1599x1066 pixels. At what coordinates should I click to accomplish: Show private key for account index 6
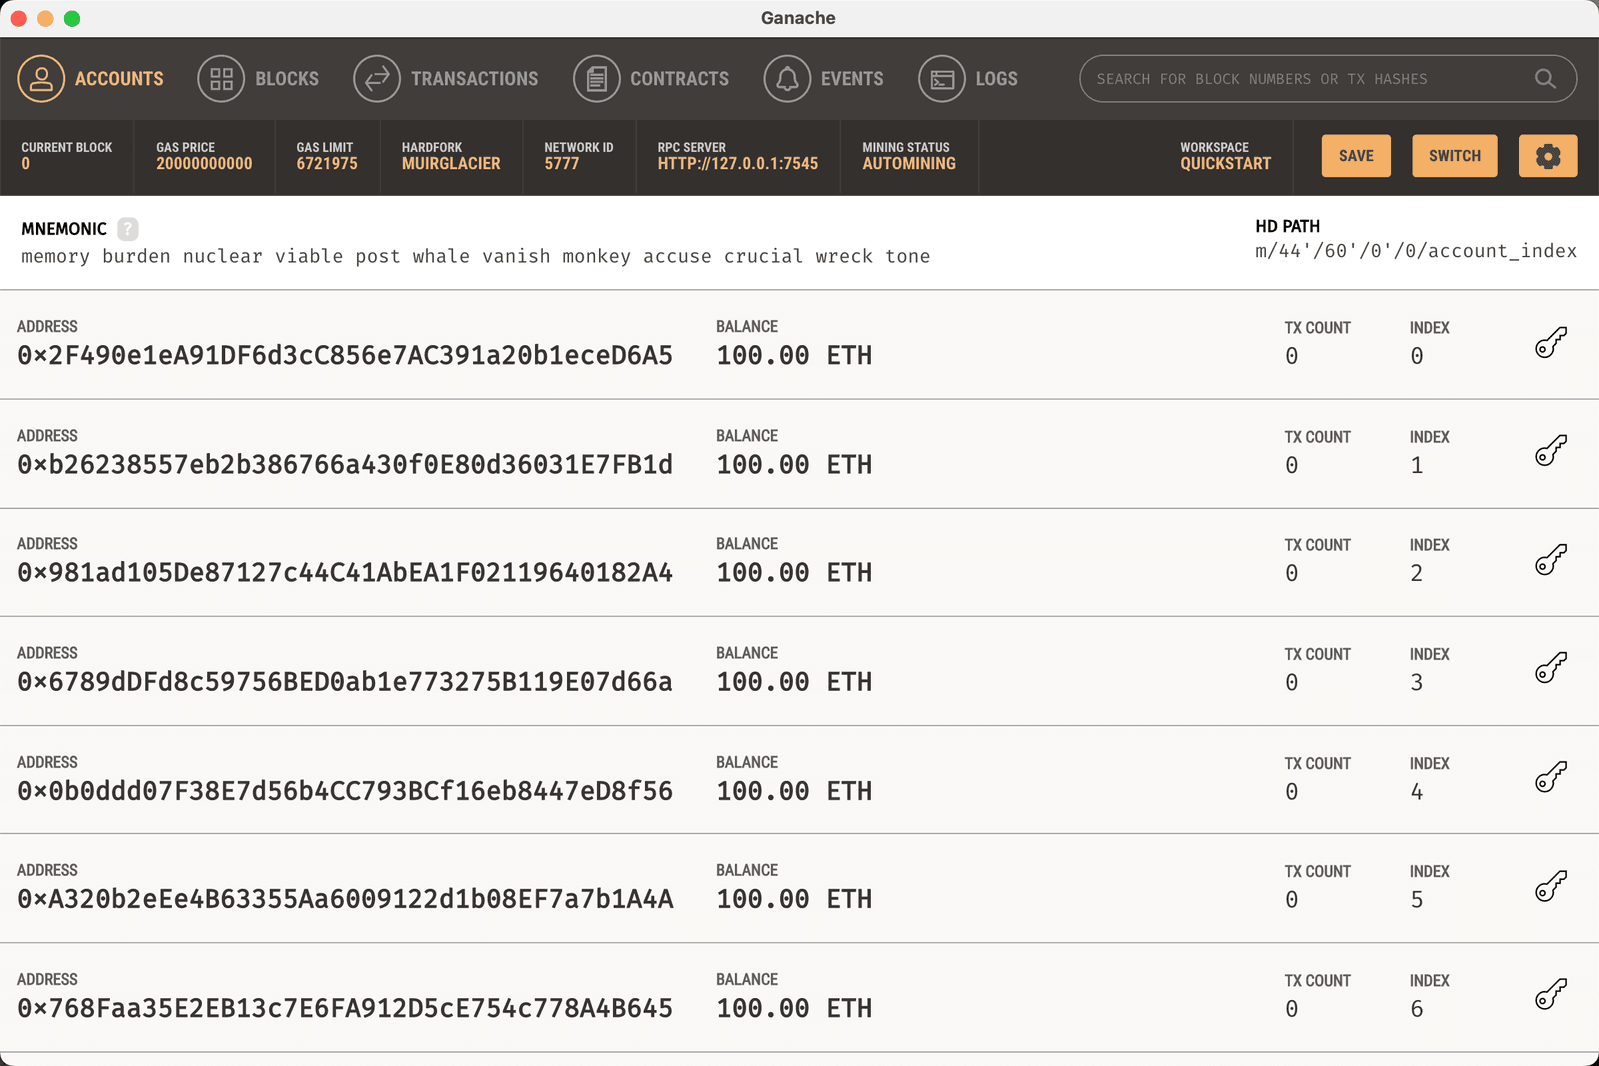pos(1551,994)
